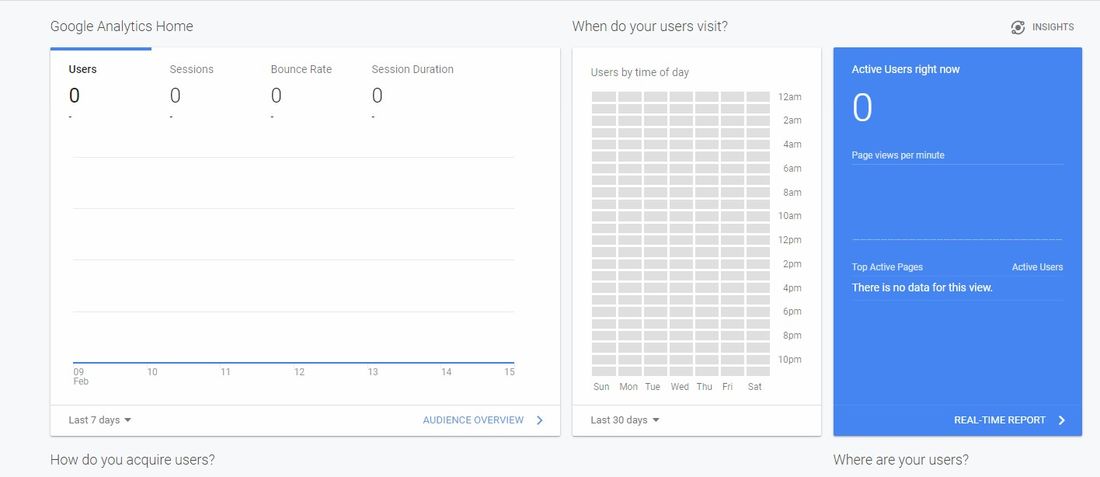Click the '09 Feb' chart axis date

point(81,377)
